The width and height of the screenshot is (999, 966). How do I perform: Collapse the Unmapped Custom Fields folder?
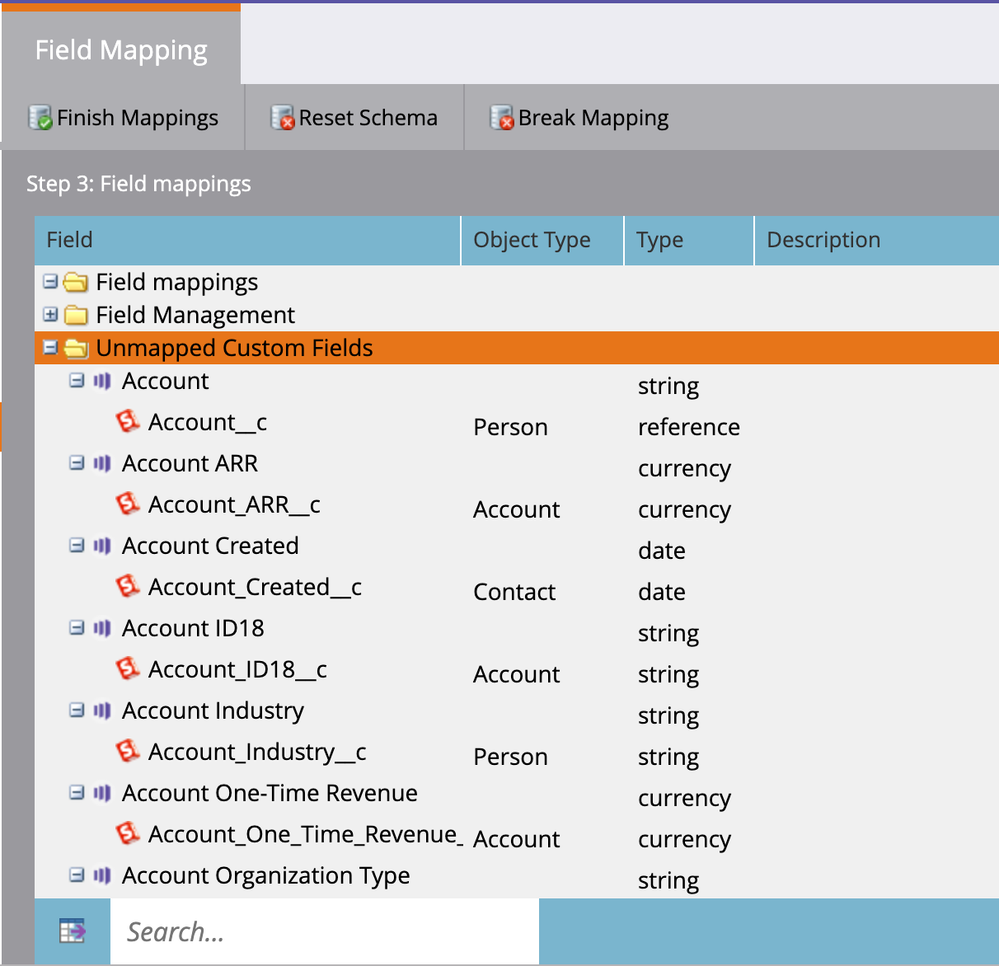coord(51,348)
